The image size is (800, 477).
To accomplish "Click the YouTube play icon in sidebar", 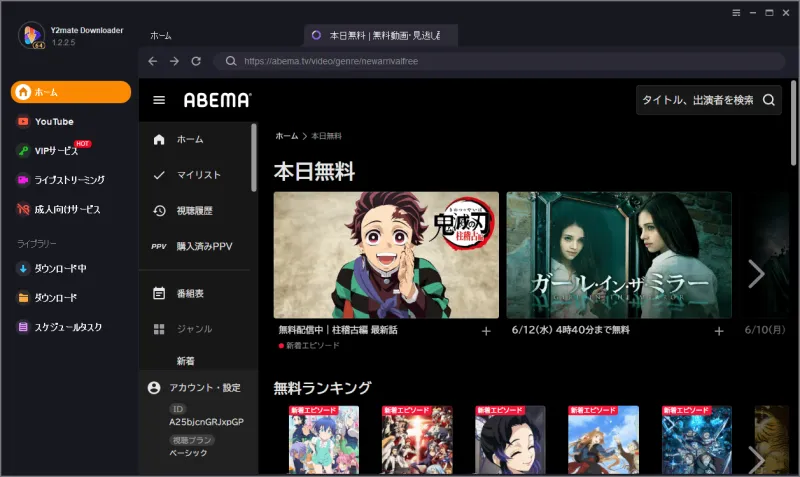I will pyautogui.click(x=23, y=121).
